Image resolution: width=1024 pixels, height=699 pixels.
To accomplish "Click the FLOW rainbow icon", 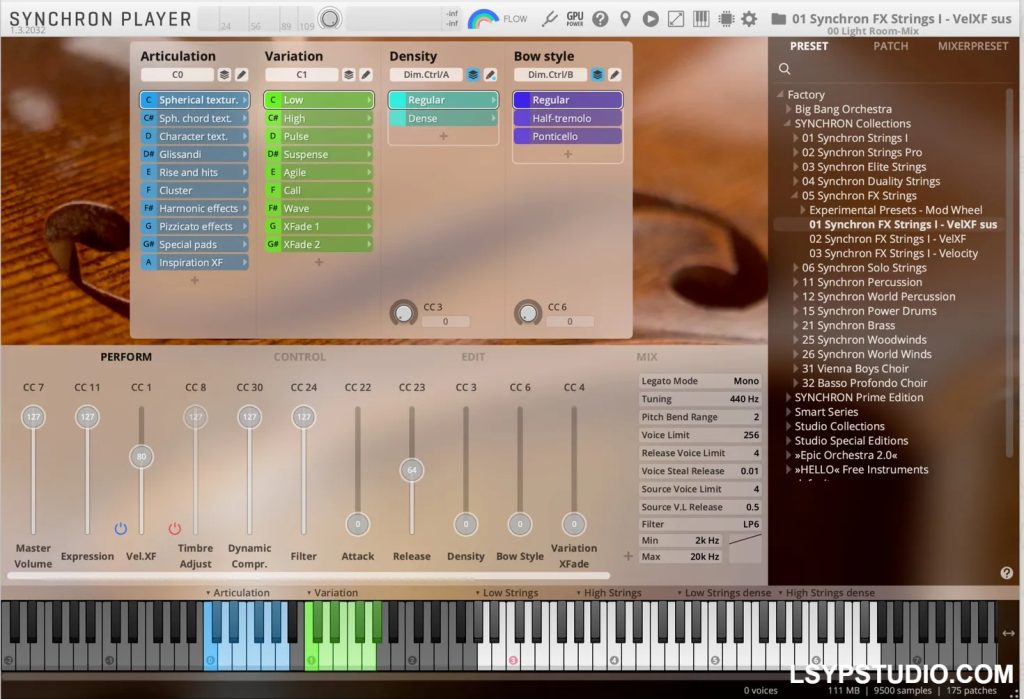I will (x=483, y=19).
